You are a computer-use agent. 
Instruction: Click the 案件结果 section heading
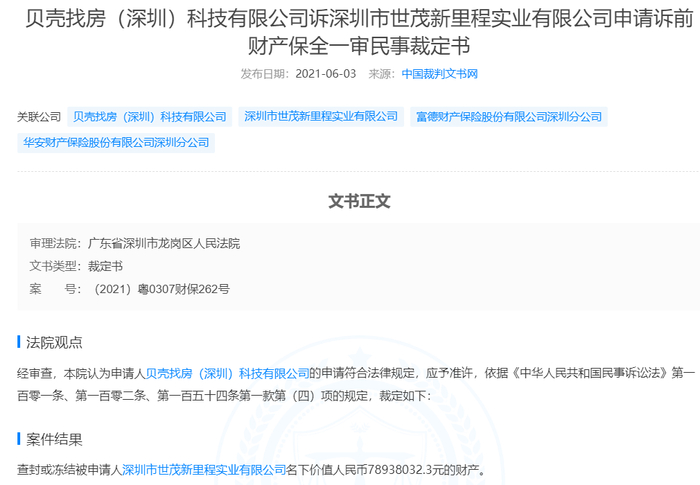(x=54, y=439)
